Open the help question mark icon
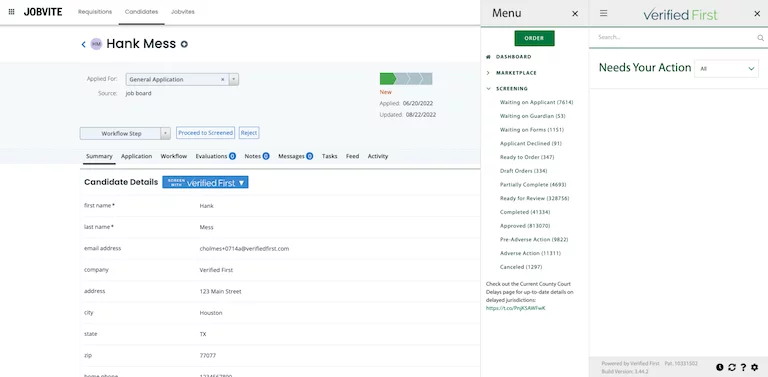768x377 pixels. (743, 367)
